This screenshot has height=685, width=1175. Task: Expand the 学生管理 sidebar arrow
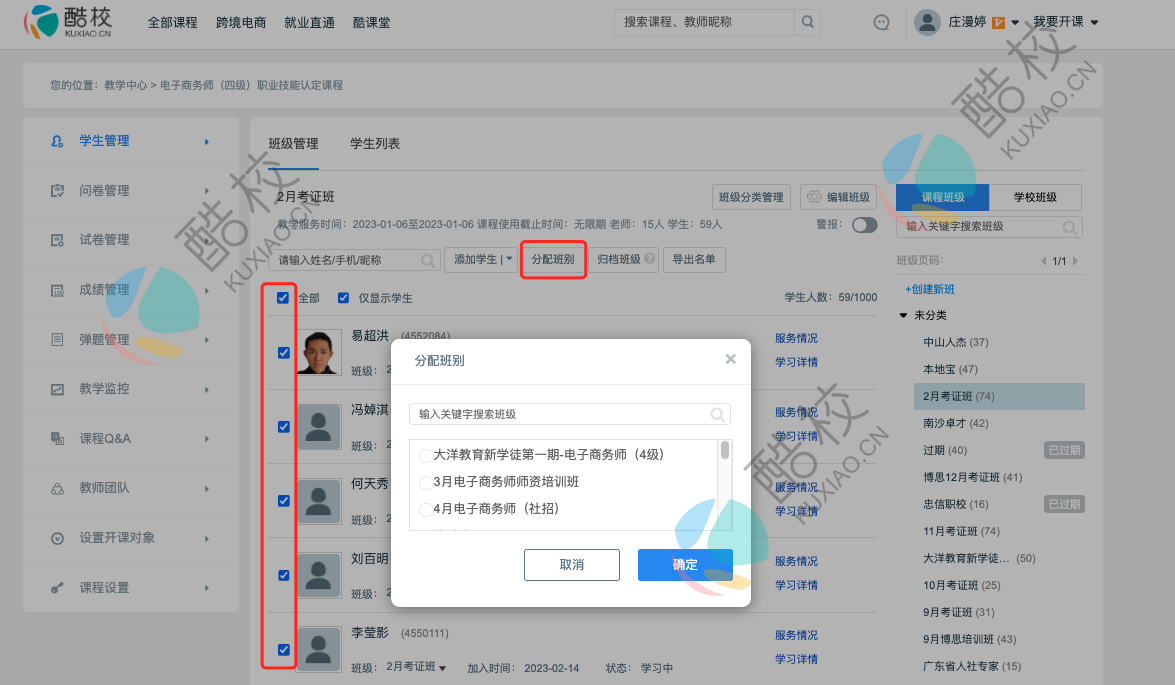coord(207,142)
